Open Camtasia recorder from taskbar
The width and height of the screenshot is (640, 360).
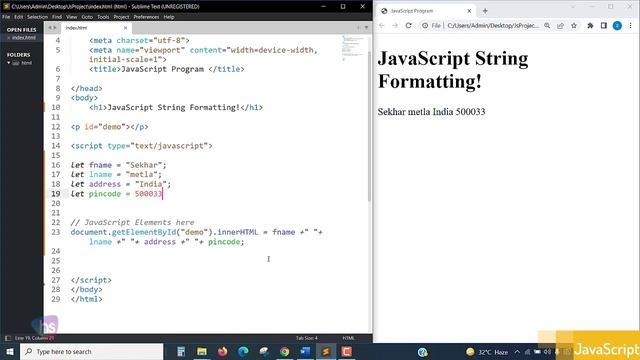click(347, 351)
